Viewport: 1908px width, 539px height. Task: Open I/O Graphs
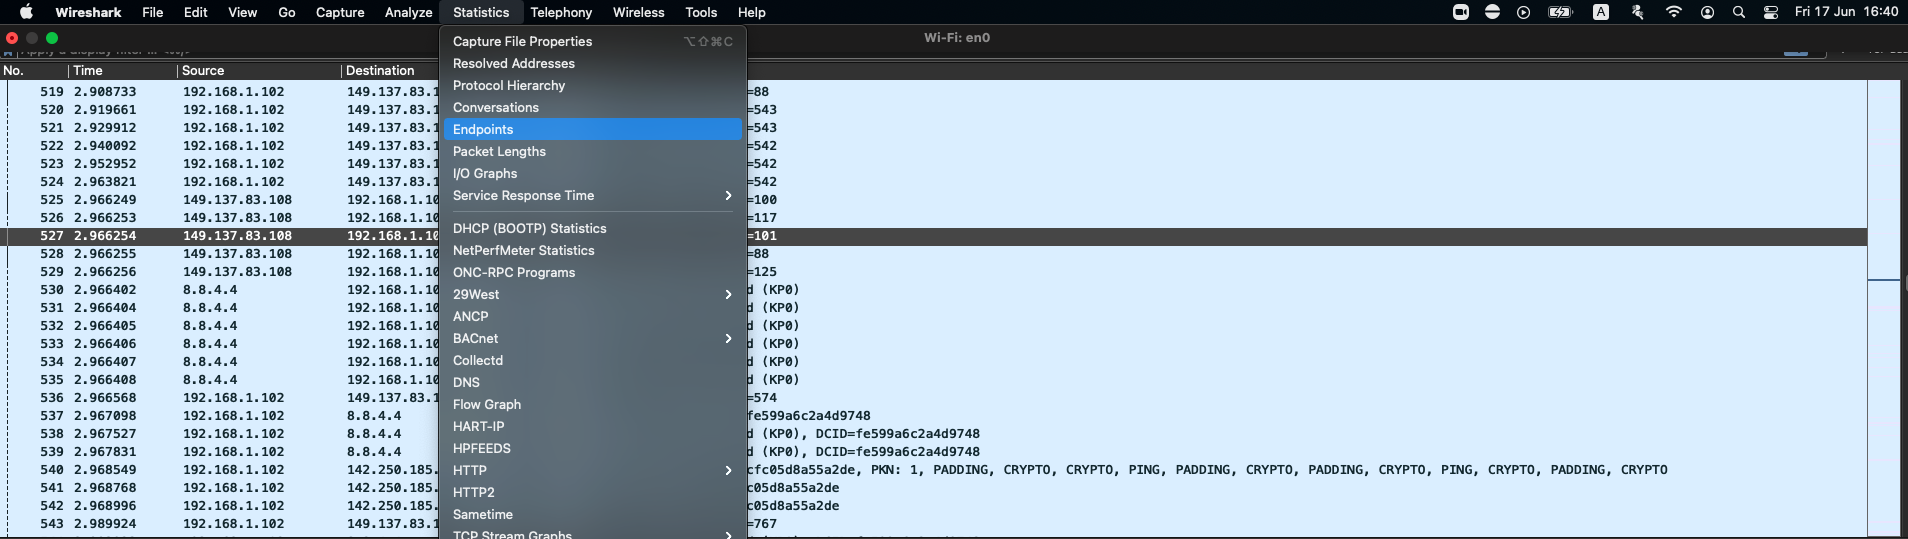pyautogui.click(x=592, y=173)
